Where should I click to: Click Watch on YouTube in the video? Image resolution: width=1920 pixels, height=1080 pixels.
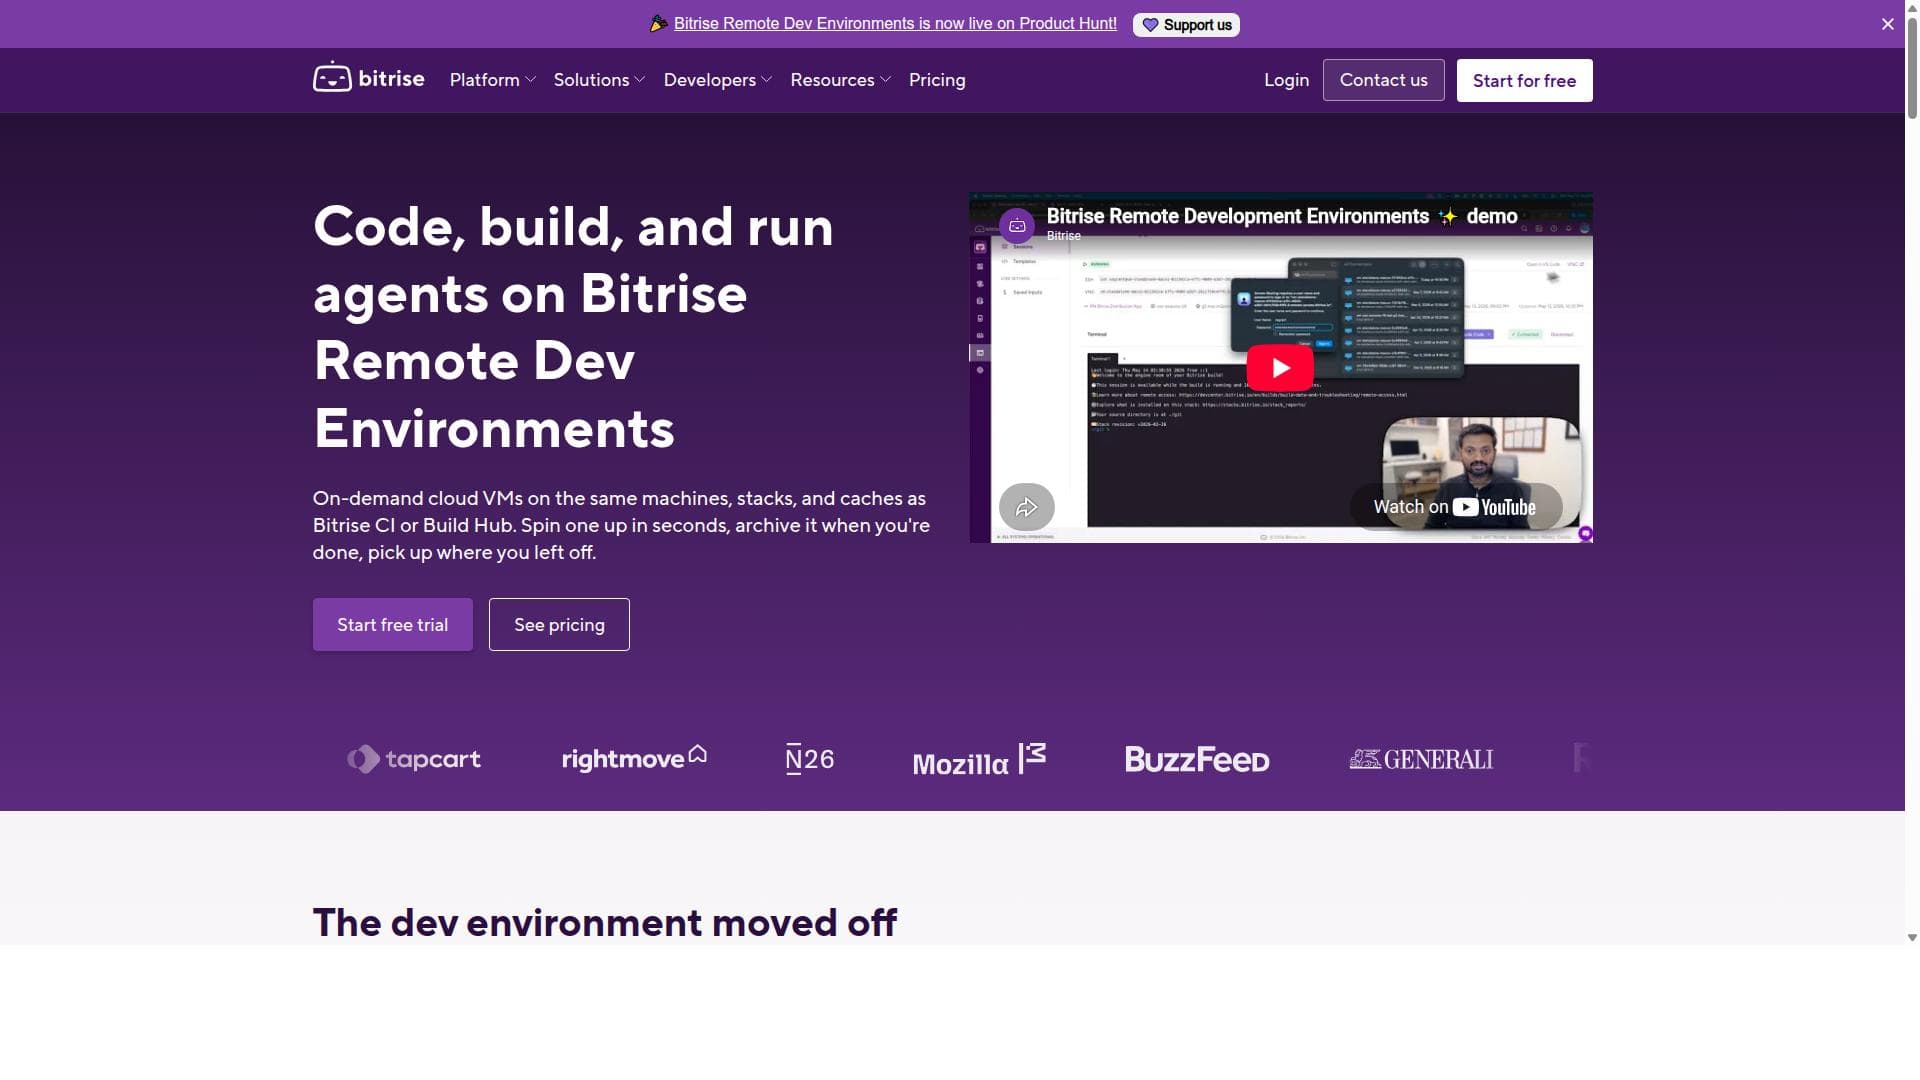click(x=1455, y=507)
